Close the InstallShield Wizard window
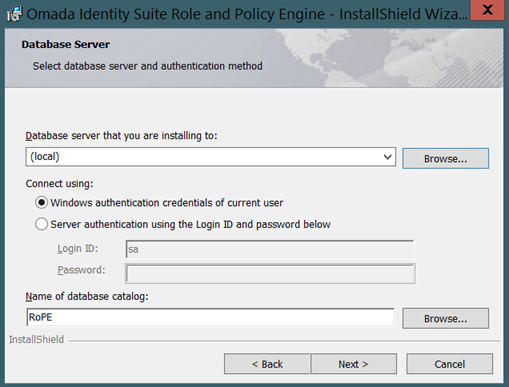509x387 pixels. pyautogui.click(x=487, y=10)
